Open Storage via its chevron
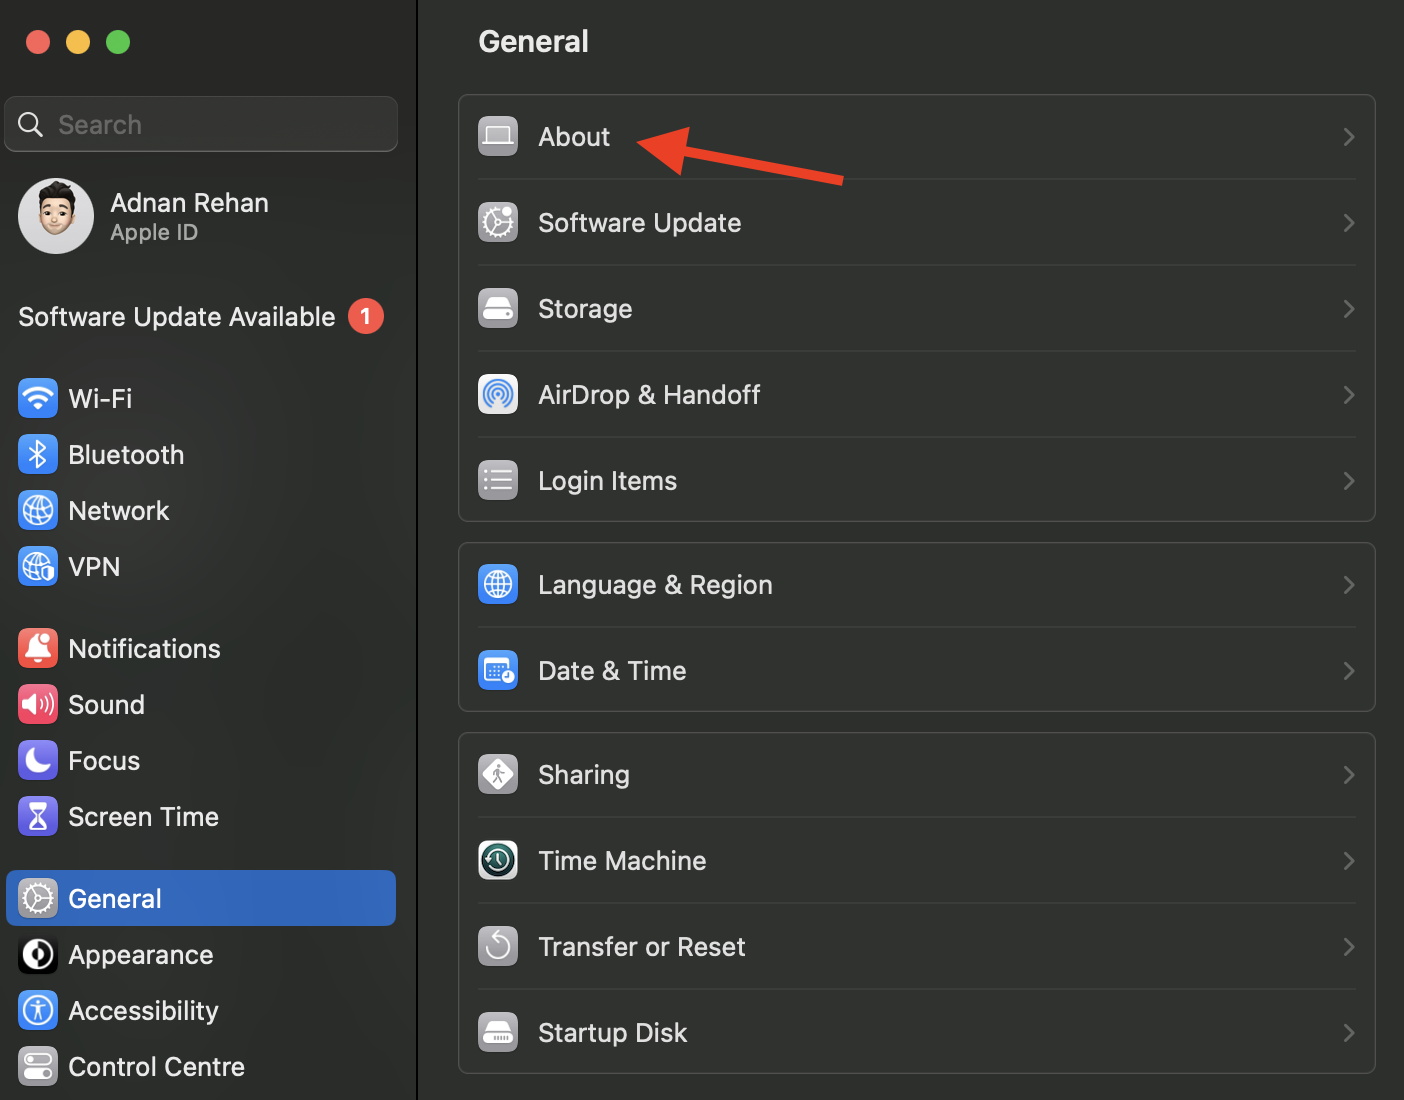Image resolution: width=1404 pixels, height=1100 pixels. 1349,309
